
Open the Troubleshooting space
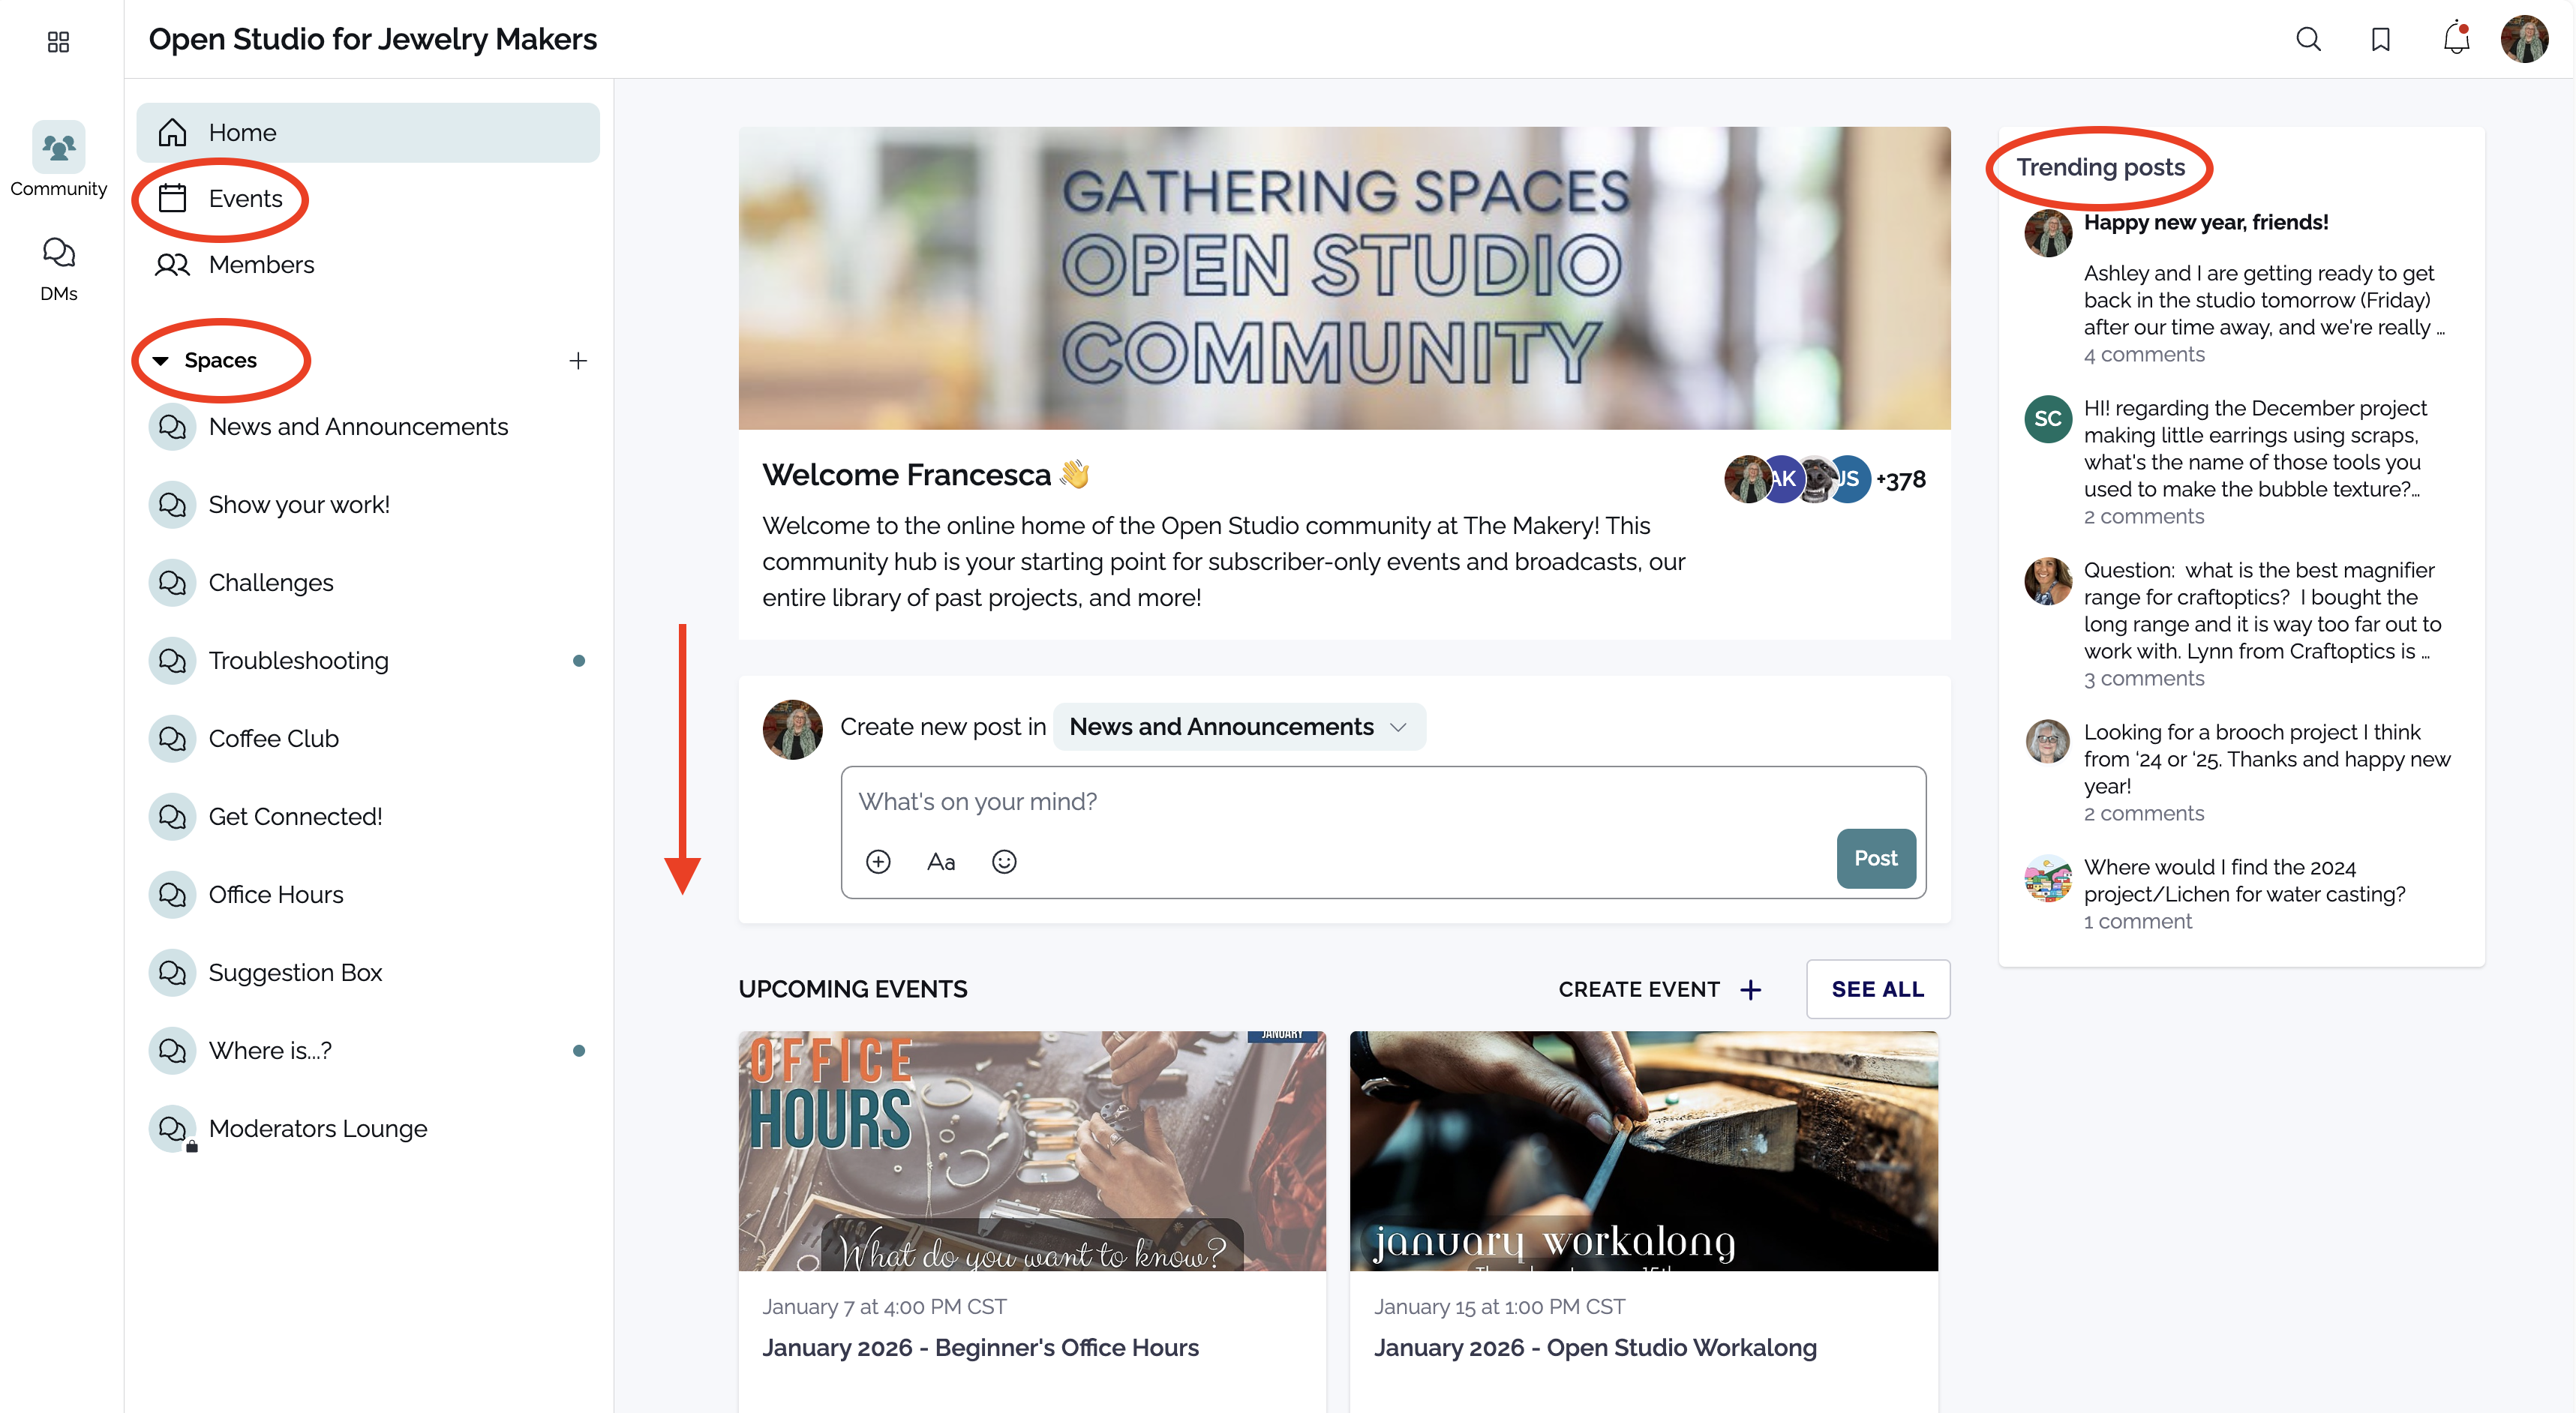pos(298,660)
